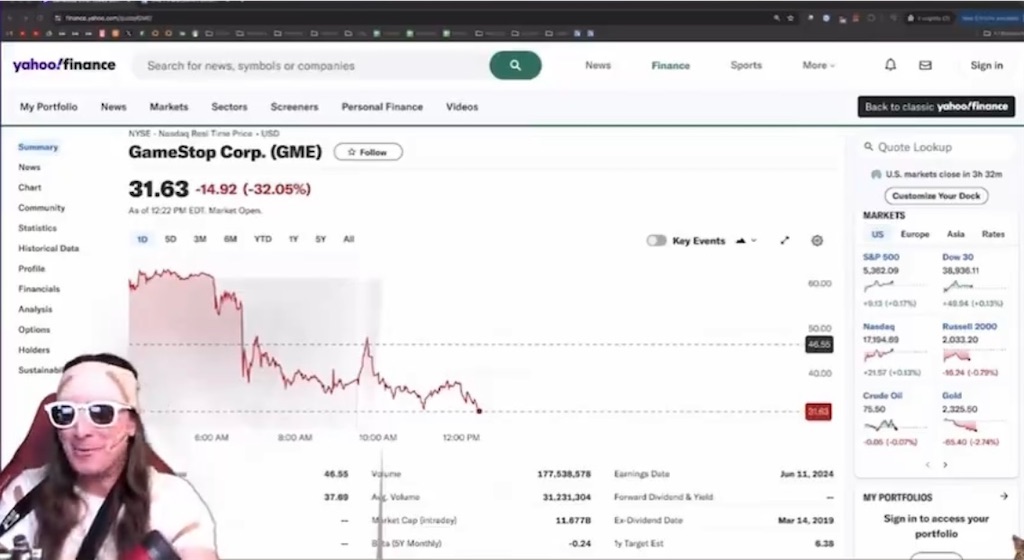Select the YTD chart range

[263, 240]
